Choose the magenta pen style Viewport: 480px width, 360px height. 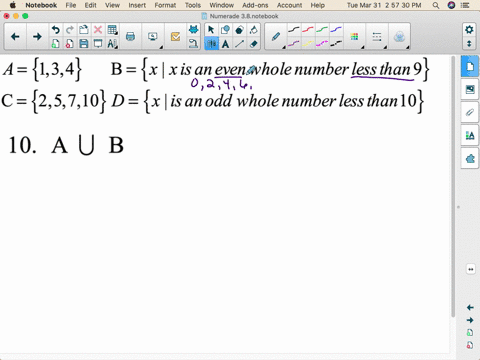tap(322, 43)
